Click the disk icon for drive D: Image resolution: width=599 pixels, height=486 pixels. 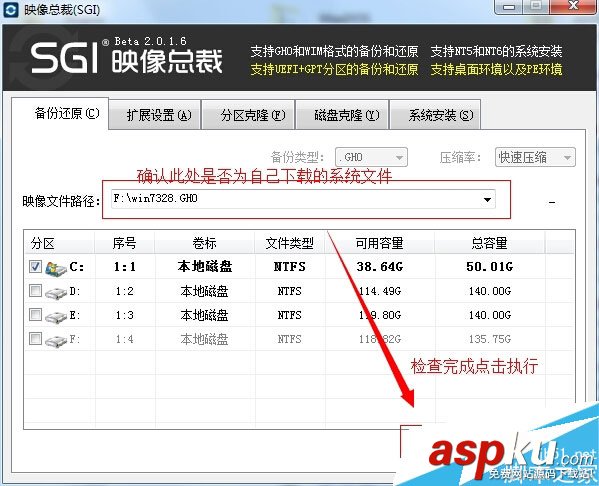click(x=55, y=293)
